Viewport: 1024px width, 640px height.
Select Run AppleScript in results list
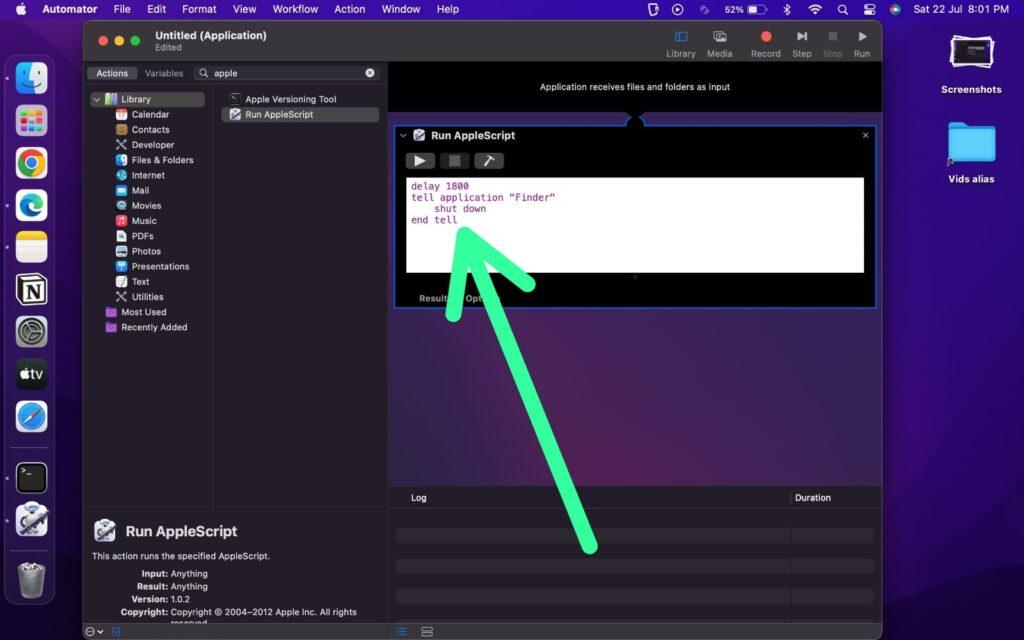tap(300, 114)
